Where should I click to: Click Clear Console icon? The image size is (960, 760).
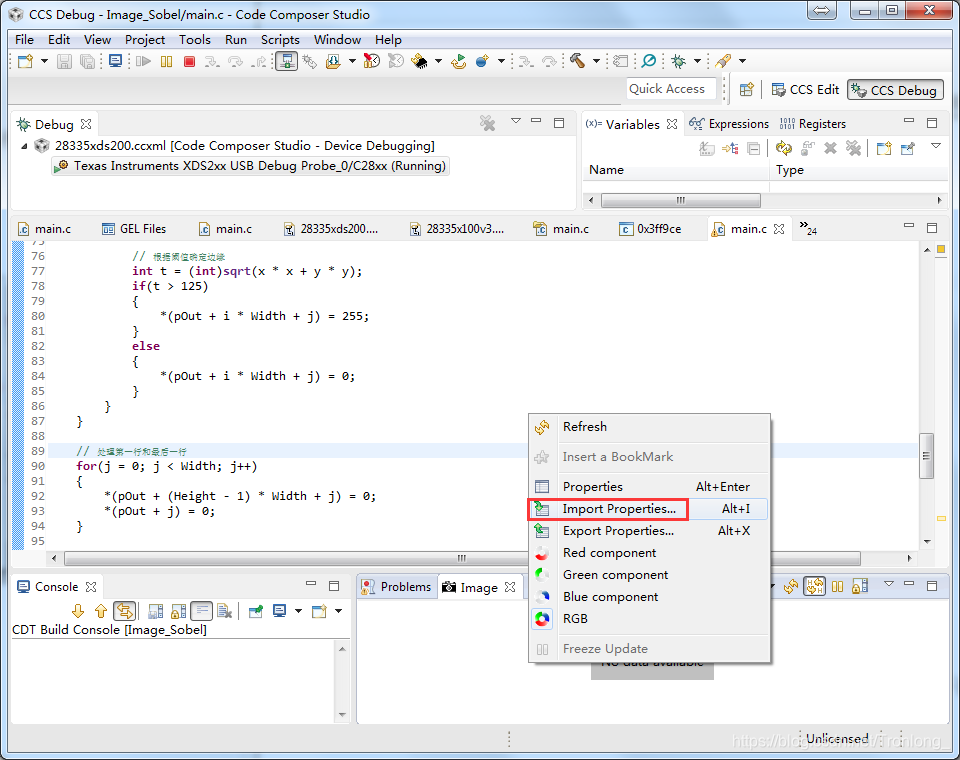click(225, 611)
